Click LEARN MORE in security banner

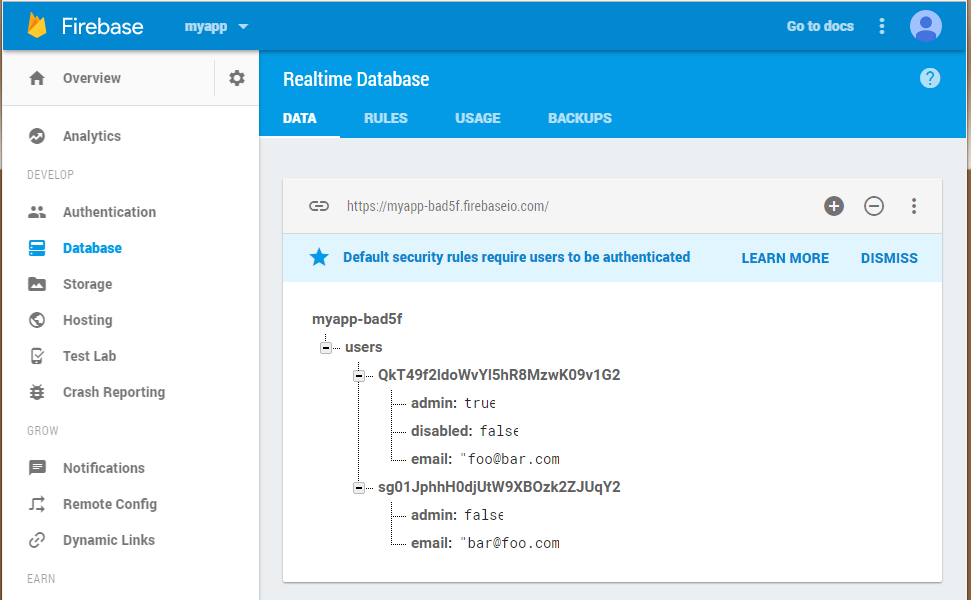tap(785, 258)
